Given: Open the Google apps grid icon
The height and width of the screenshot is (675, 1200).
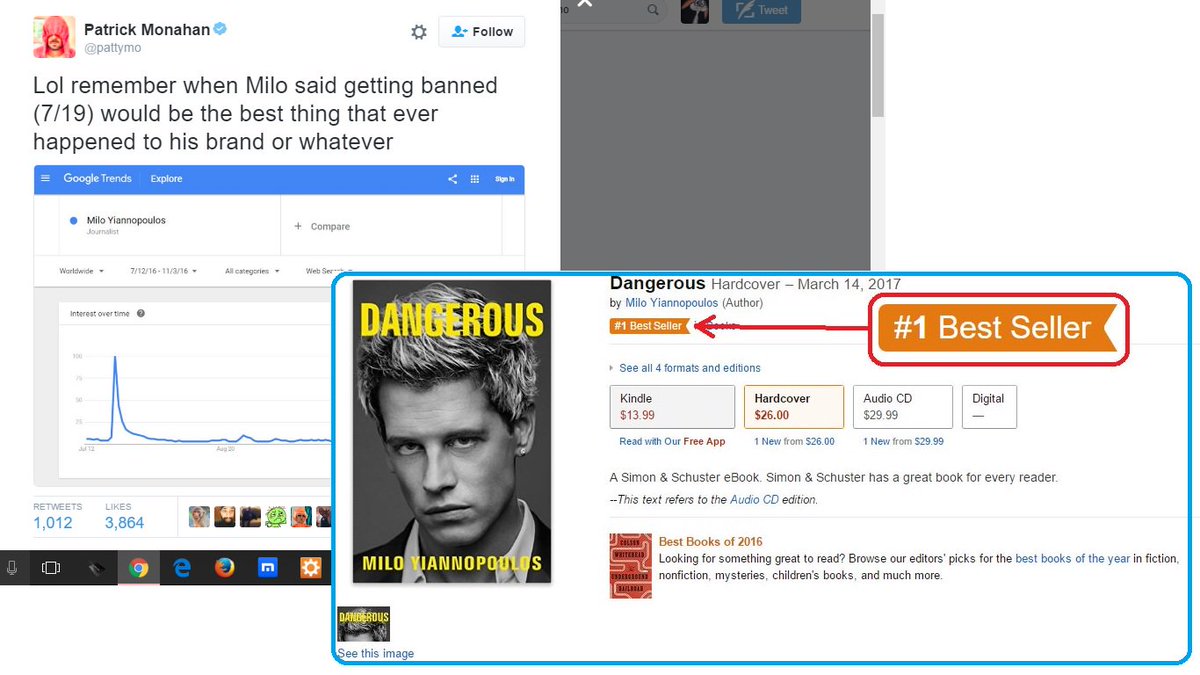Looking at the screenshot, I should [x=475, y=179].
